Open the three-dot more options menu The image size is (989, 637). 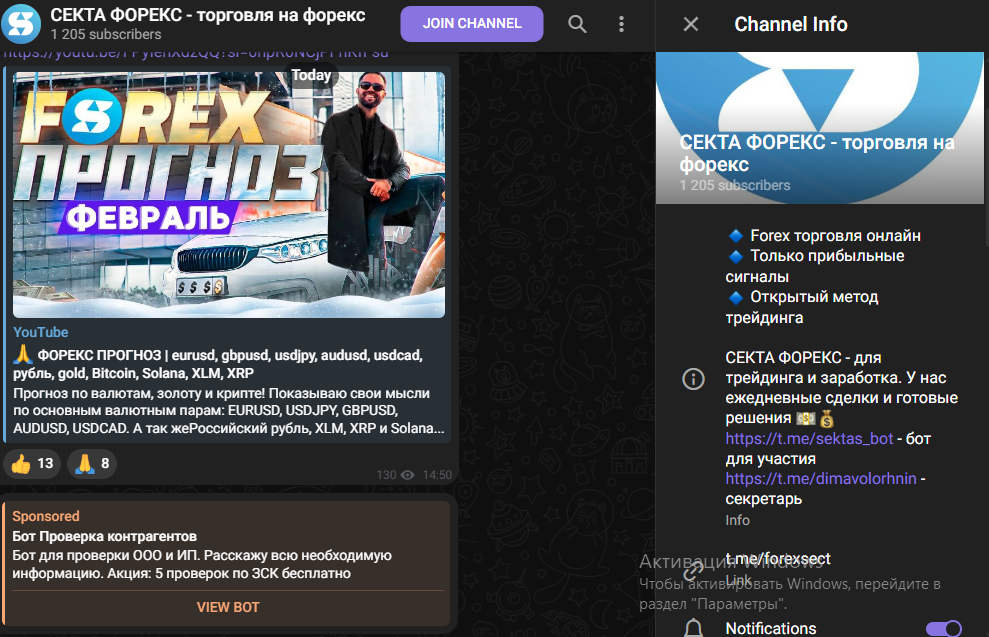(621, 24)
